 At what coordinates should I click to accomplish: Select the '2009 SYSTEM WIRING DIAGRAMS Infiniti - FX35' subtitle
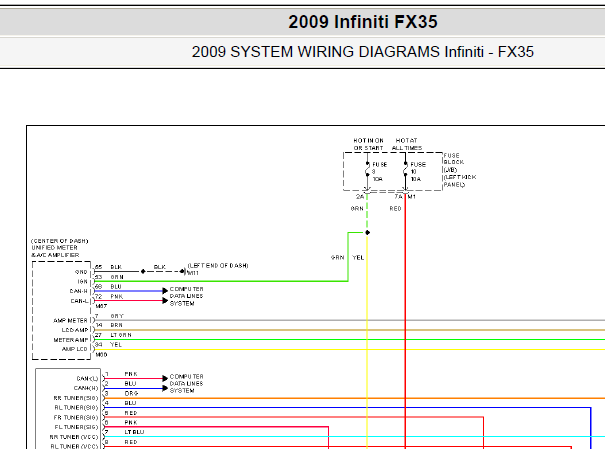(x=363, y=52)
